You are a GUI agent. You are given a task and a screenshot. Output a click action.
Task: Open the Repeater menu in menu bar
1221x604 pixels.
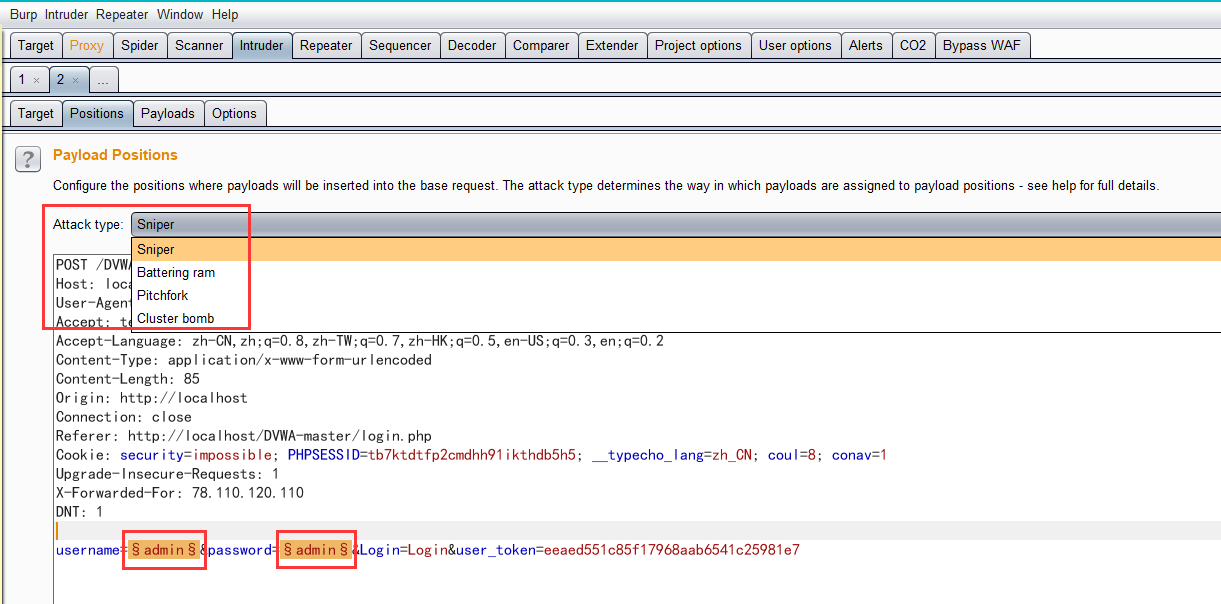(122, 15)
